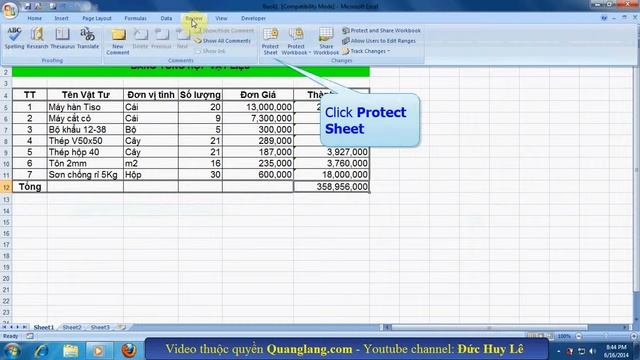Click cell with value 13,000,000
The height and width of the screenshot is (360, 640).
tap(258, 107)
